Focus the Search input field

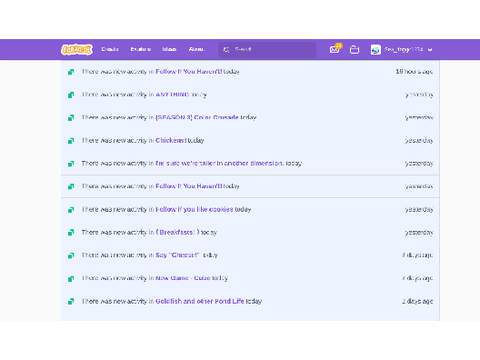267,50
